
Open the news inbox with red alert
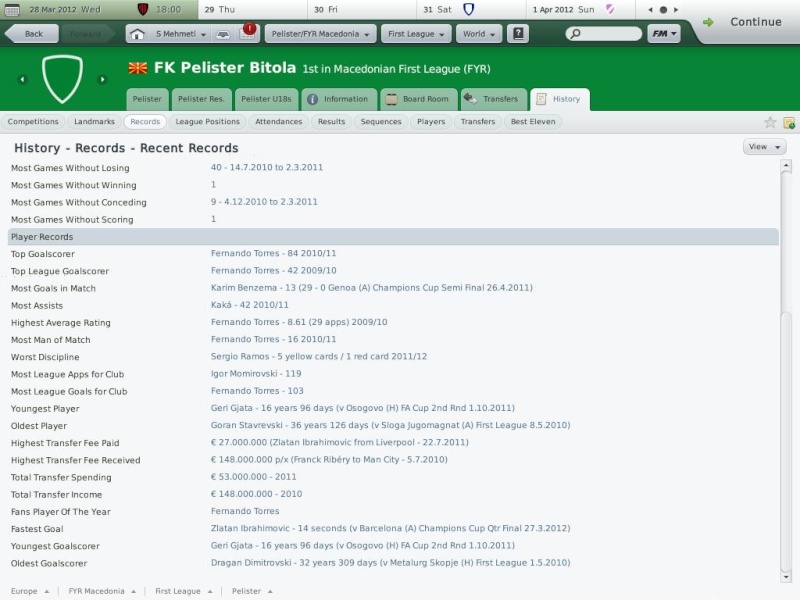tap(246, 33)
